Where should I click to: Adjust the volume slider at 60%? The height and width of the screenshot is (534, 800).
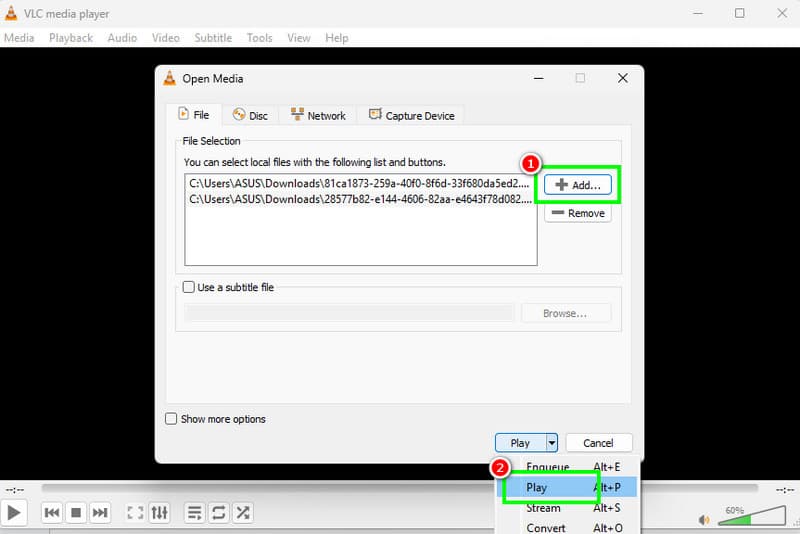(752, 516)
